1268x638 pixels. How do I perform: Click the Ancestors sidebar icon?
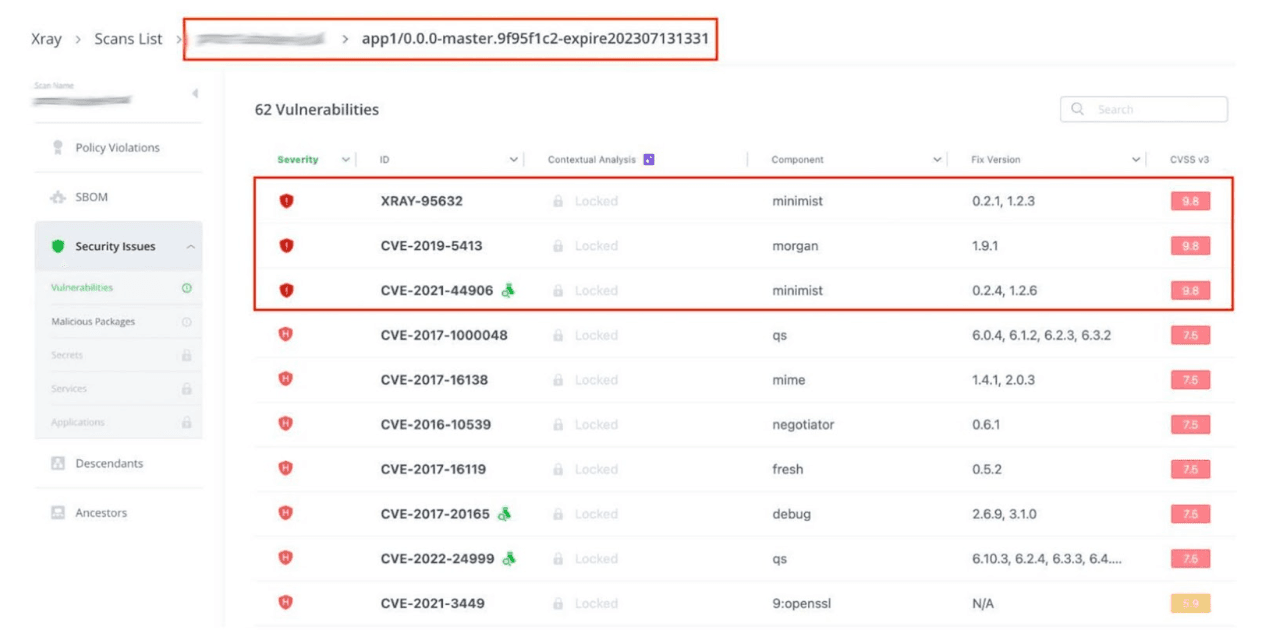click(58, 513)
